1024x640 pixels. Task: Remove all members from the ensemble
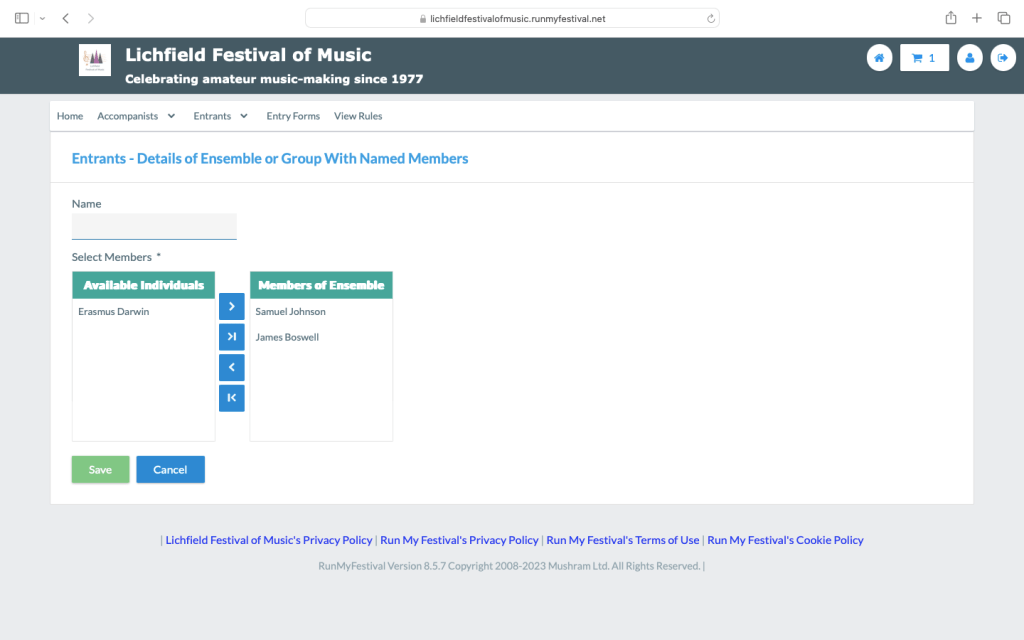click(231, 398)
